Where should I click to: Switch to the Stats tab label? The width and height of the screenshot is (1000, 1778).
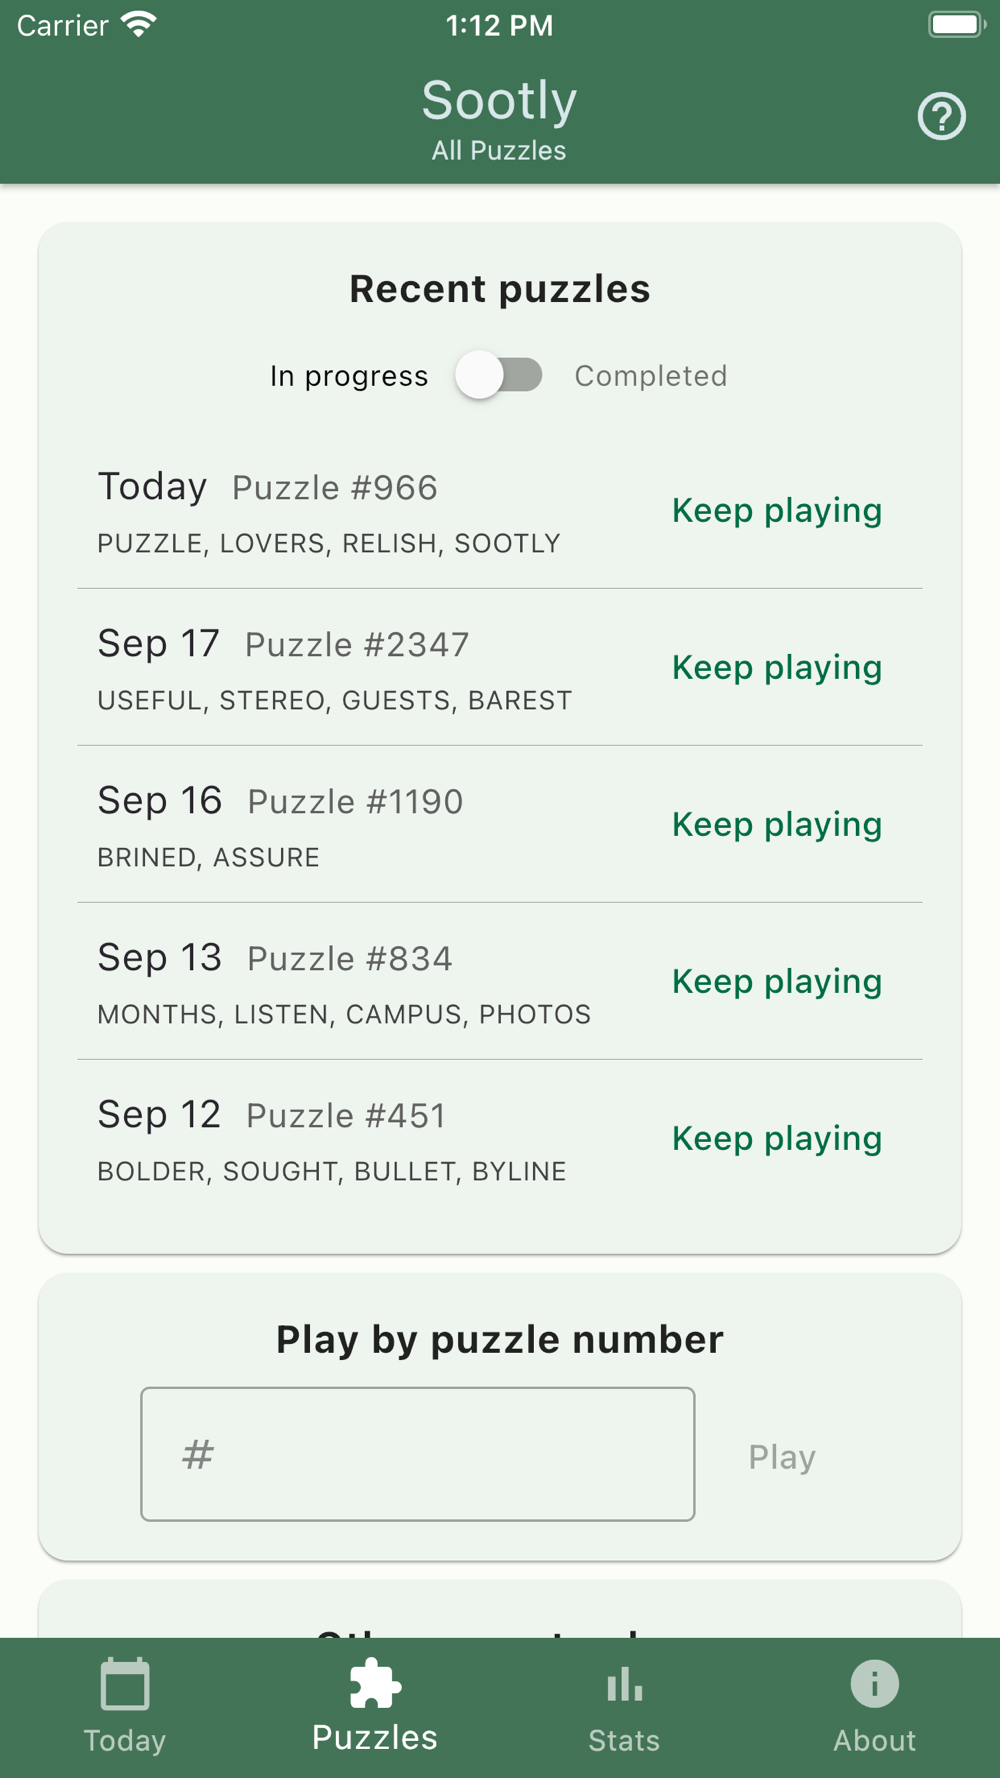point(624,1741)
